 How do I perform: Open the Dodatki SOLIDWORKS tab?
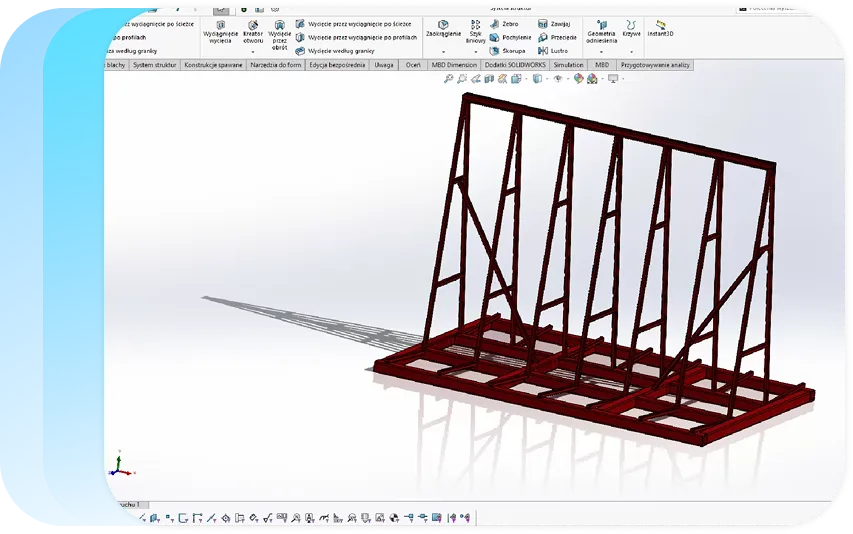(x=515, y=65)
